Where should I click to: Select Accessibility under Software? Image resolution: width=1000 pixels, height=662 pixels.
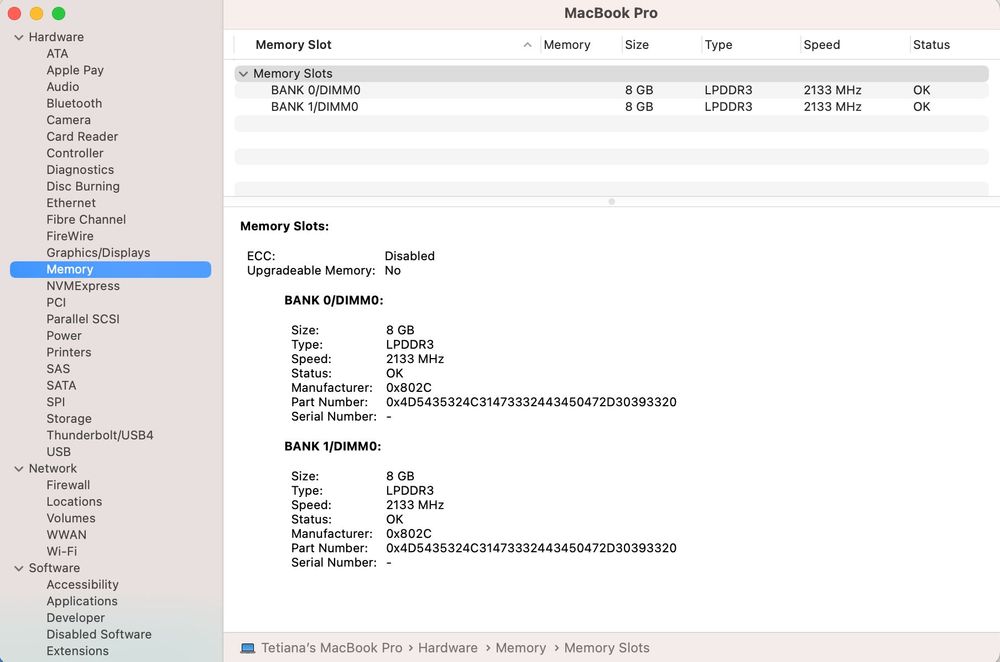(x=82, y=584)
